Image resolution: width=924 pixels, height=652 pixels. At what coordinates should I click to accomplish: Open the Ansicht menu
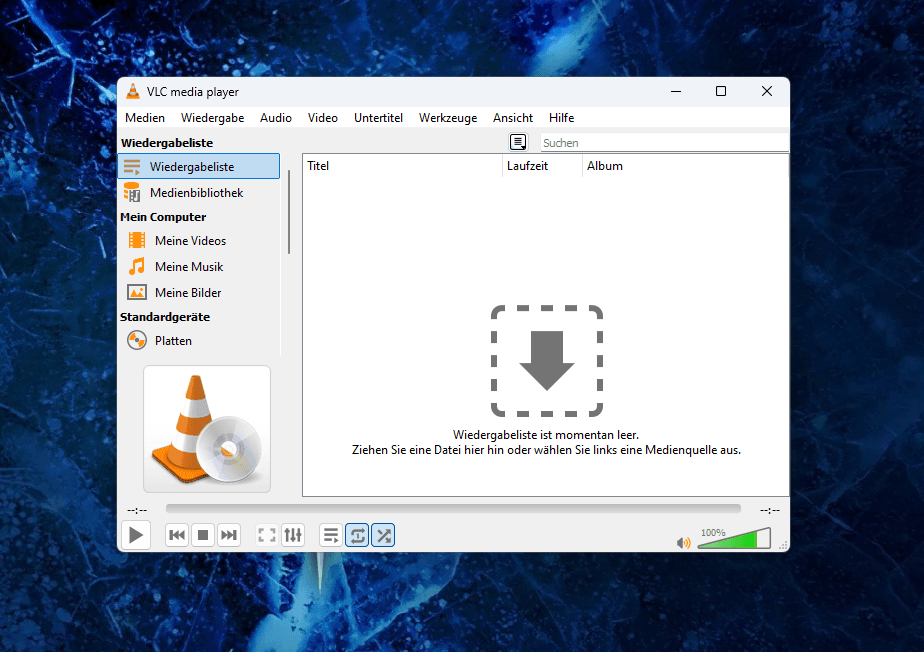tap(512, 117)
